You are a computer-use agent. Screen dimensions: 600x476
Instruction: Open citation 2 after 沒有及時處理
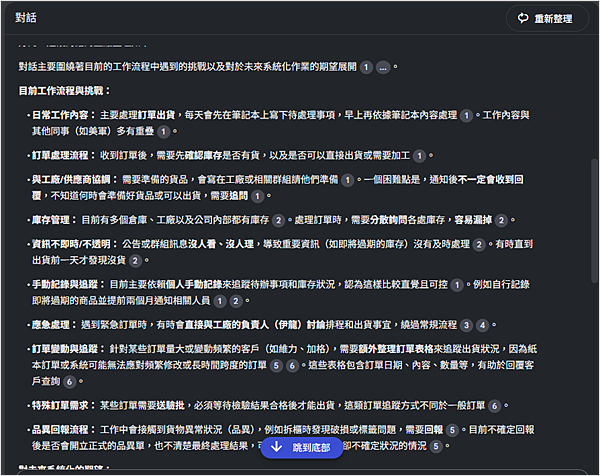point(479,245)
